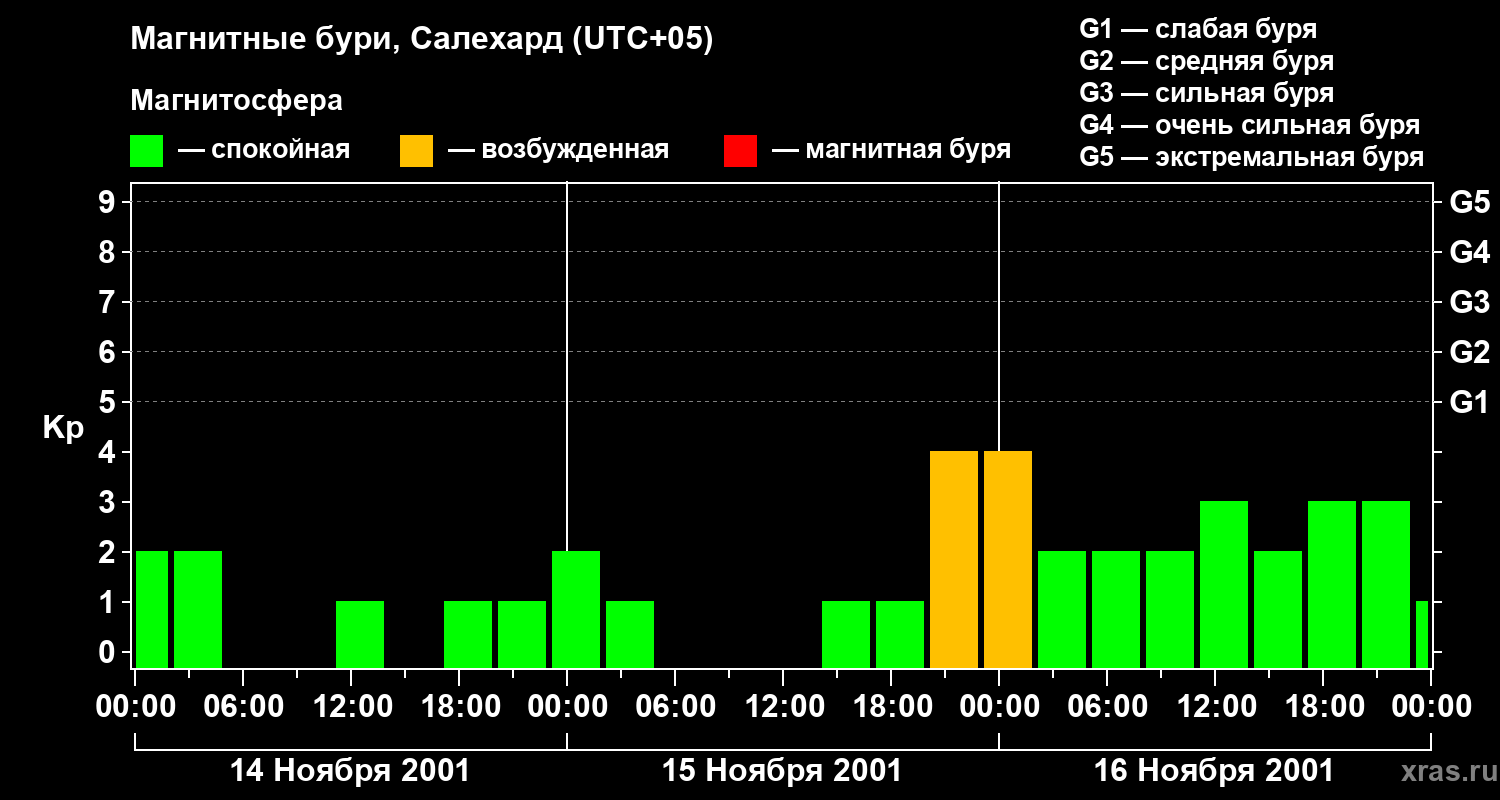Click the orange 'возбужденная' legend swatch

[x=416, y=151]
